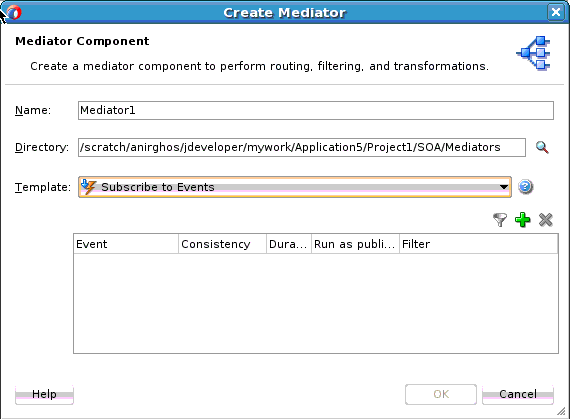Image resolution: width=571 pixels, height=419 pixels.
Task: Focus the Name field containing Mediator1
Action: (x=316, y=110)
